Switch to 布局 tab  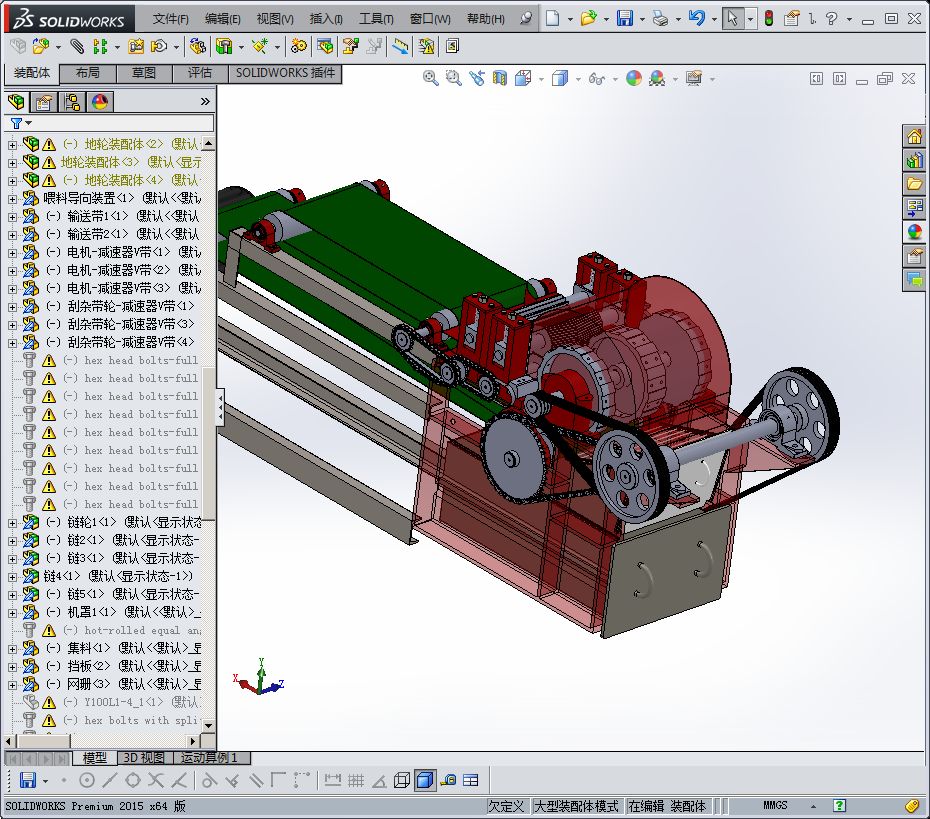click(x=88, y=74)
